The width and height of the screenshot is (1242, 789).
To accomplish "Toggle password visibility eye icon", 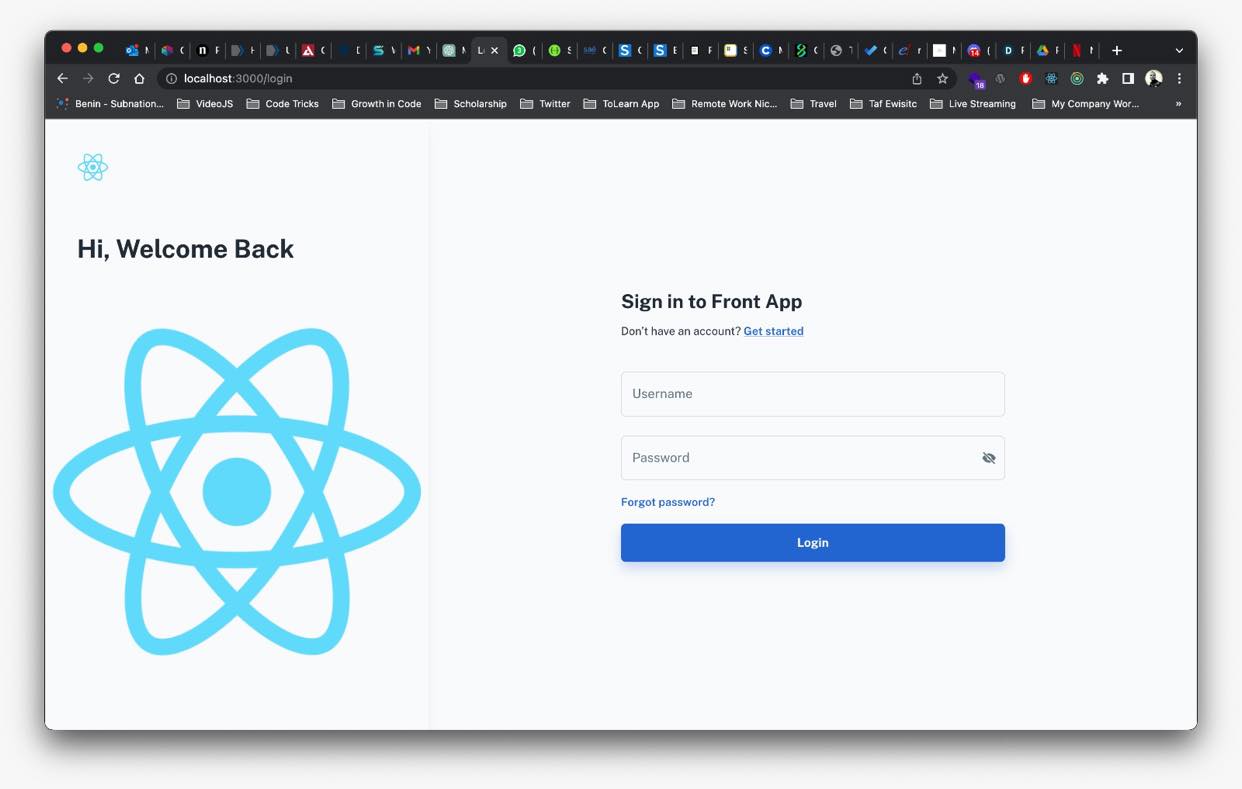I will click(988, 458).
